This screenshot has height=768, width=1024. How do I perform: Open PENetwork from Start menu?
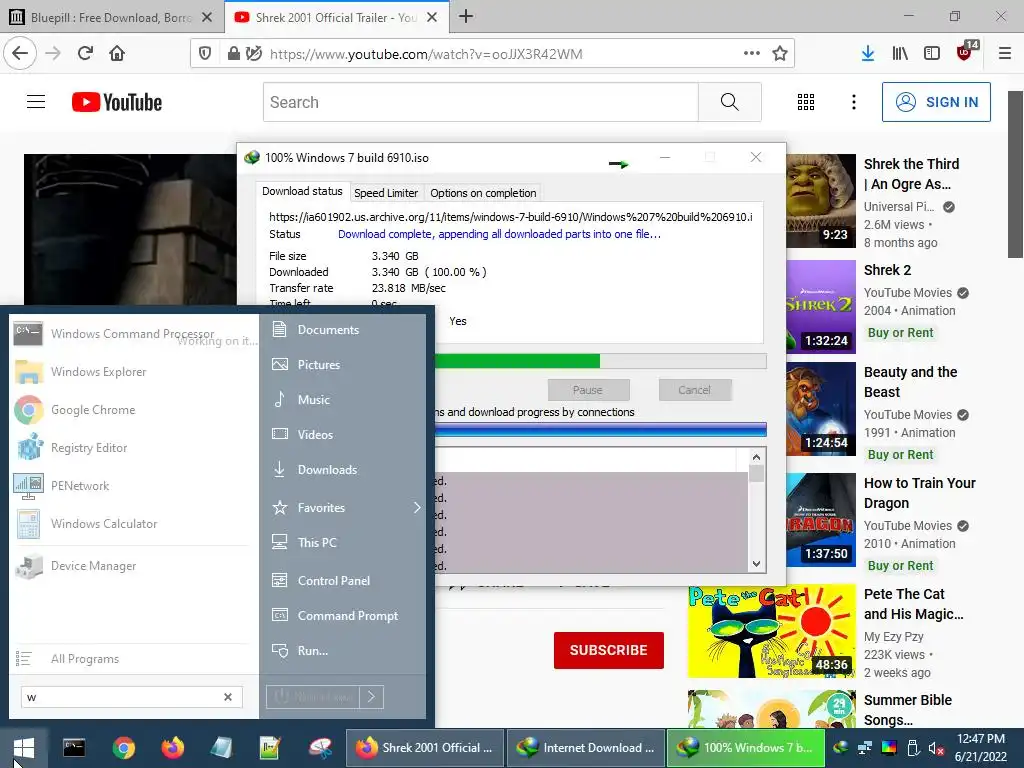point(133,486)
